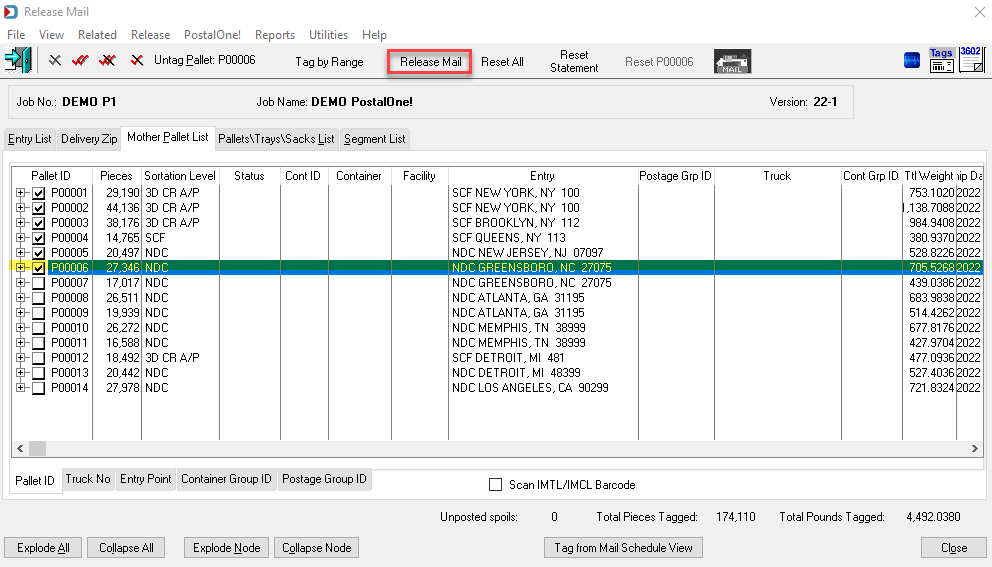
Task: Click the crossed double-checkmark untag all icon
Action: [x=108, y=61]
